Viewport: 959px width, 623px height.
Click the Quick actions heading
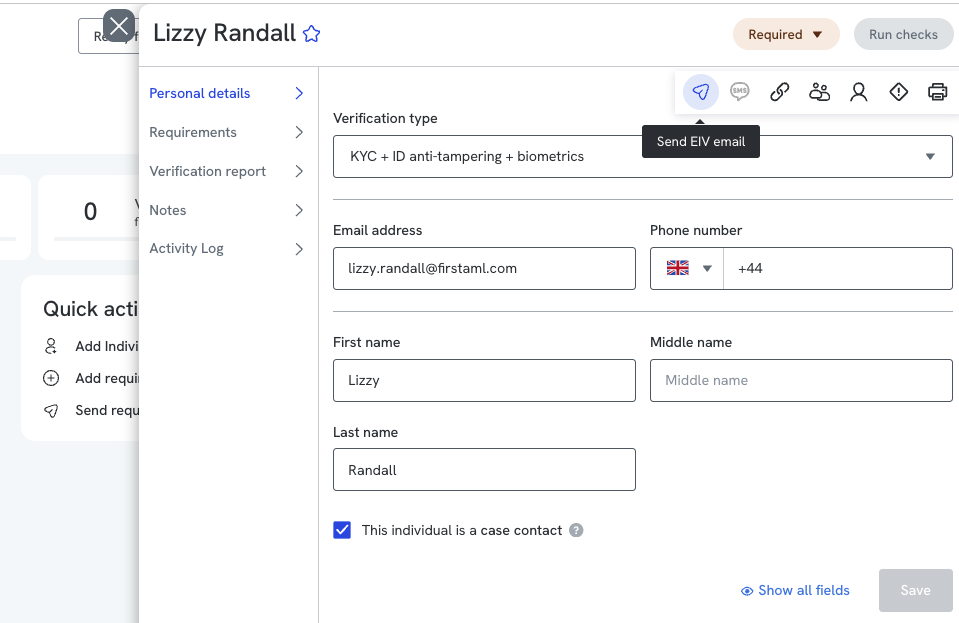[91, 309]
